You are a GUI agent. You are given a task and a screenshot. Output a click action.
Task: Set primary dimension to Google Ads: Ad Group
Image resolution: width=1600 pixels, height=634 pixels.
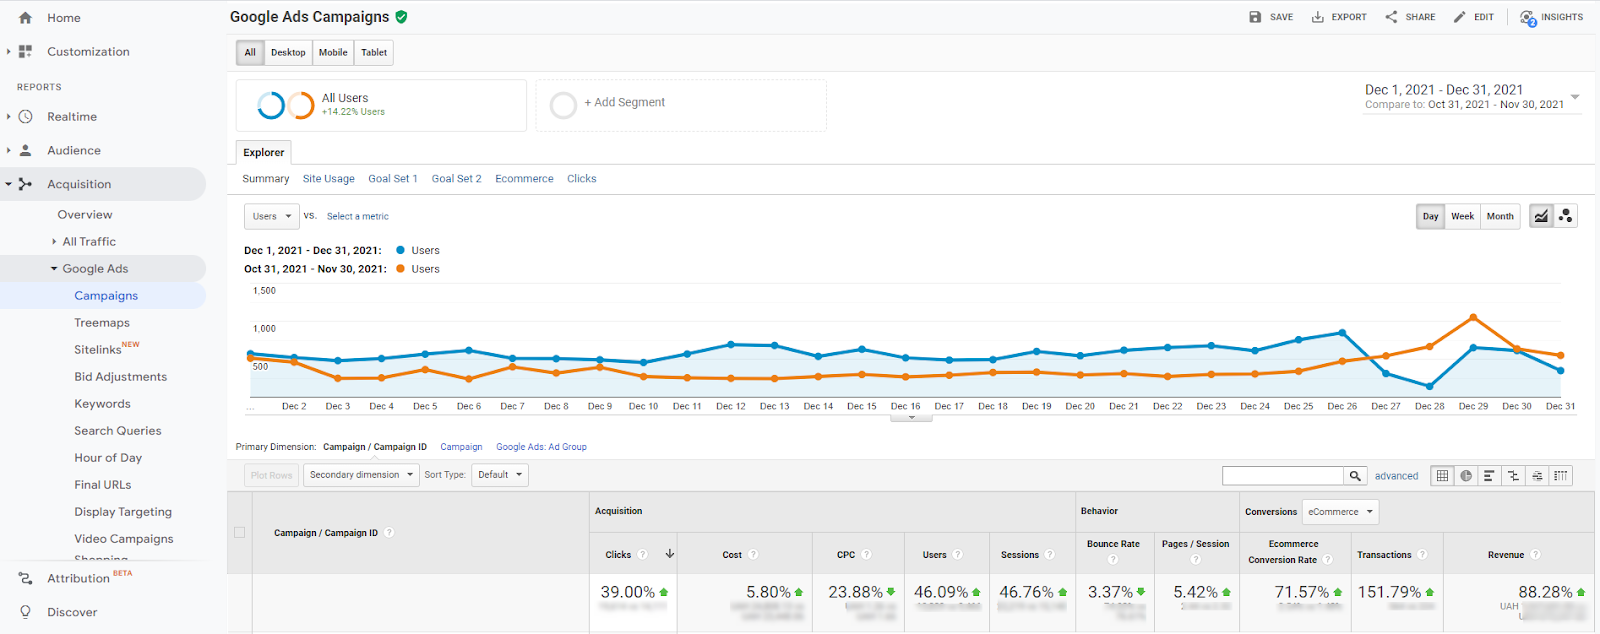541,447
